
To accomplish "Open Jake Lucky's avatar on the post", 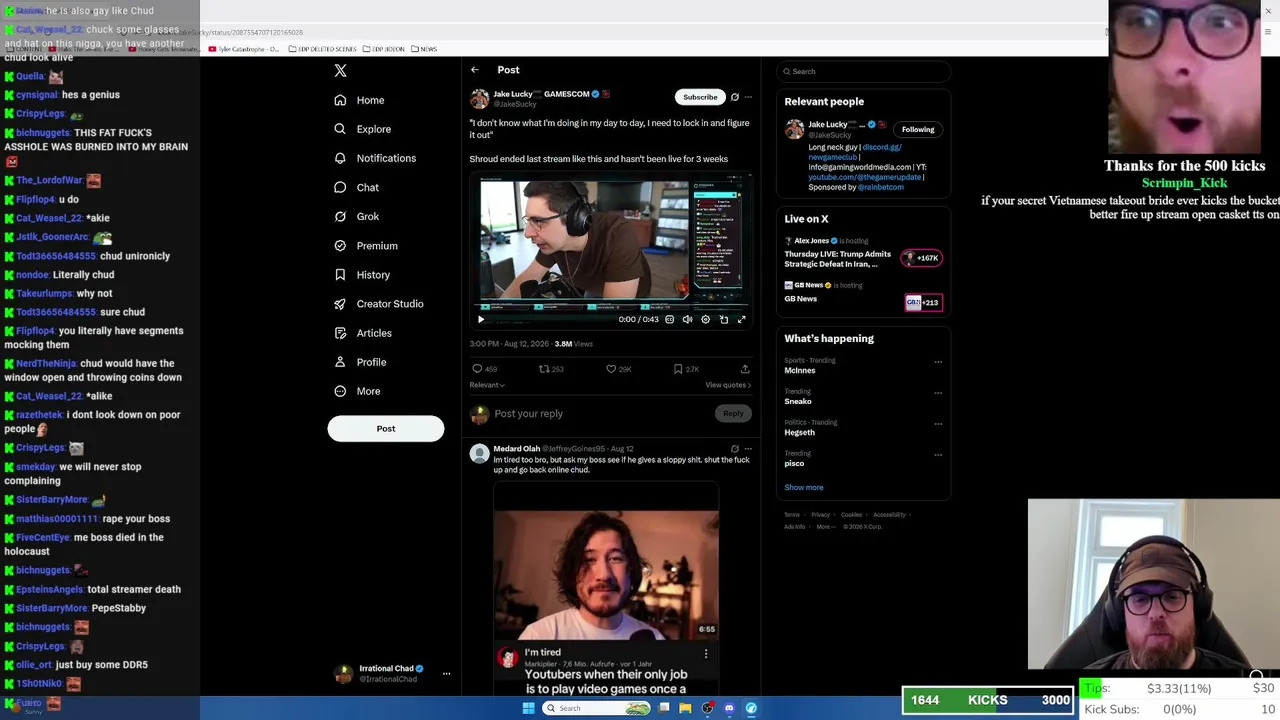I will click(480, 99).
